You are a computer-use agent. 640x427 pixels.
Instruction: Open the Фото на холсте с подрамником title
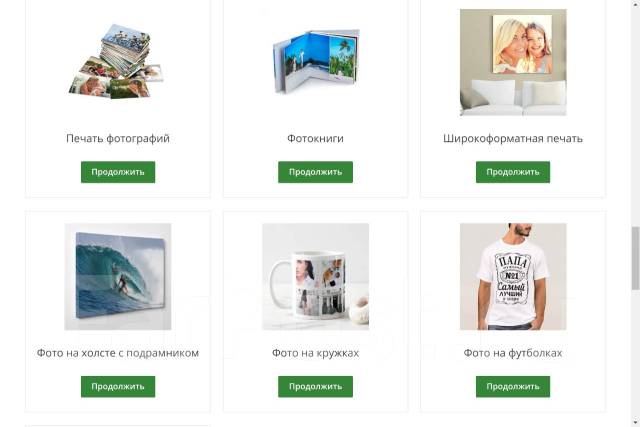tap(118, 353)
